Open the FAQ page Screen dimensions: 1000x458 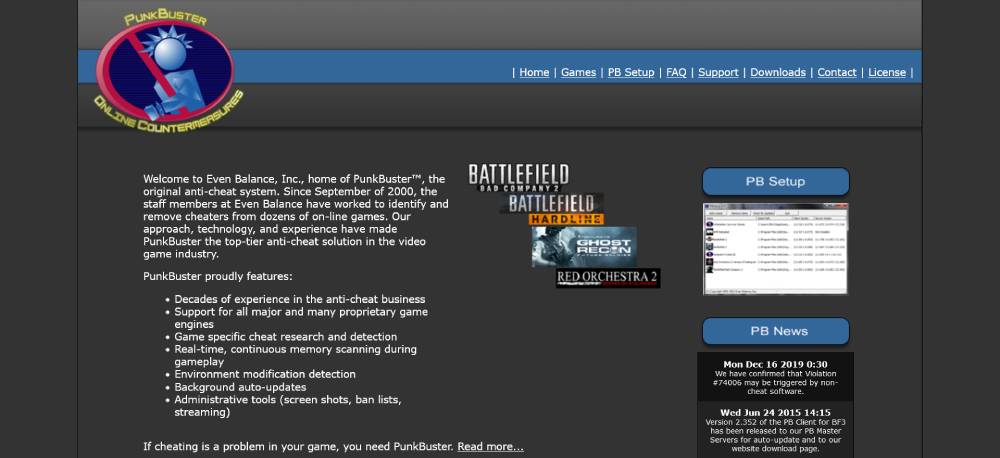(676, 72)
